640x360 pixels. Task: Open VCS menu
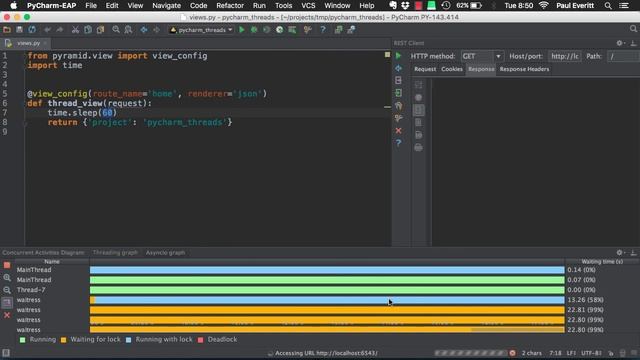click(308, 6)
